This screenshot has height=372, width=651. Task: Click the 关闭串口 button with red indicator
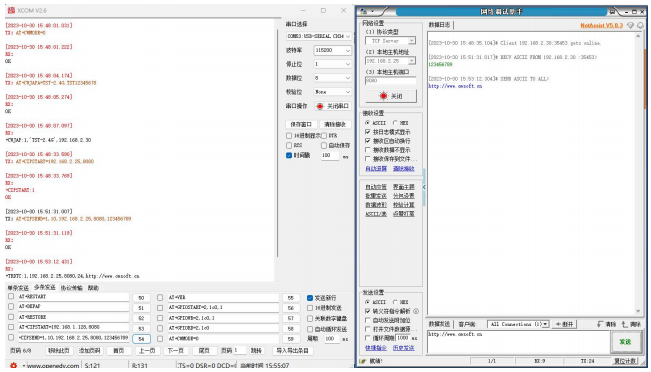[x=333, y=106]
